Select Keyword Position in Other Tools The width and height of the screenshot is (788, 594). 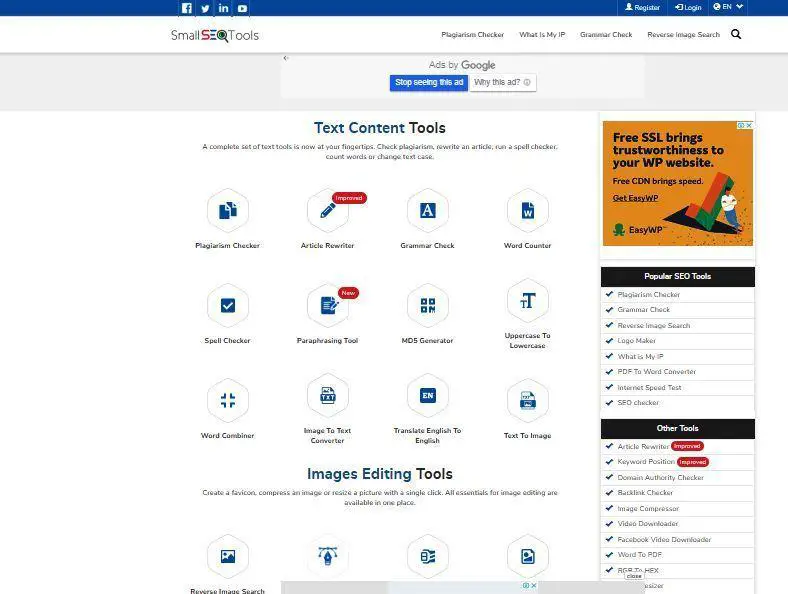(646, 461)
